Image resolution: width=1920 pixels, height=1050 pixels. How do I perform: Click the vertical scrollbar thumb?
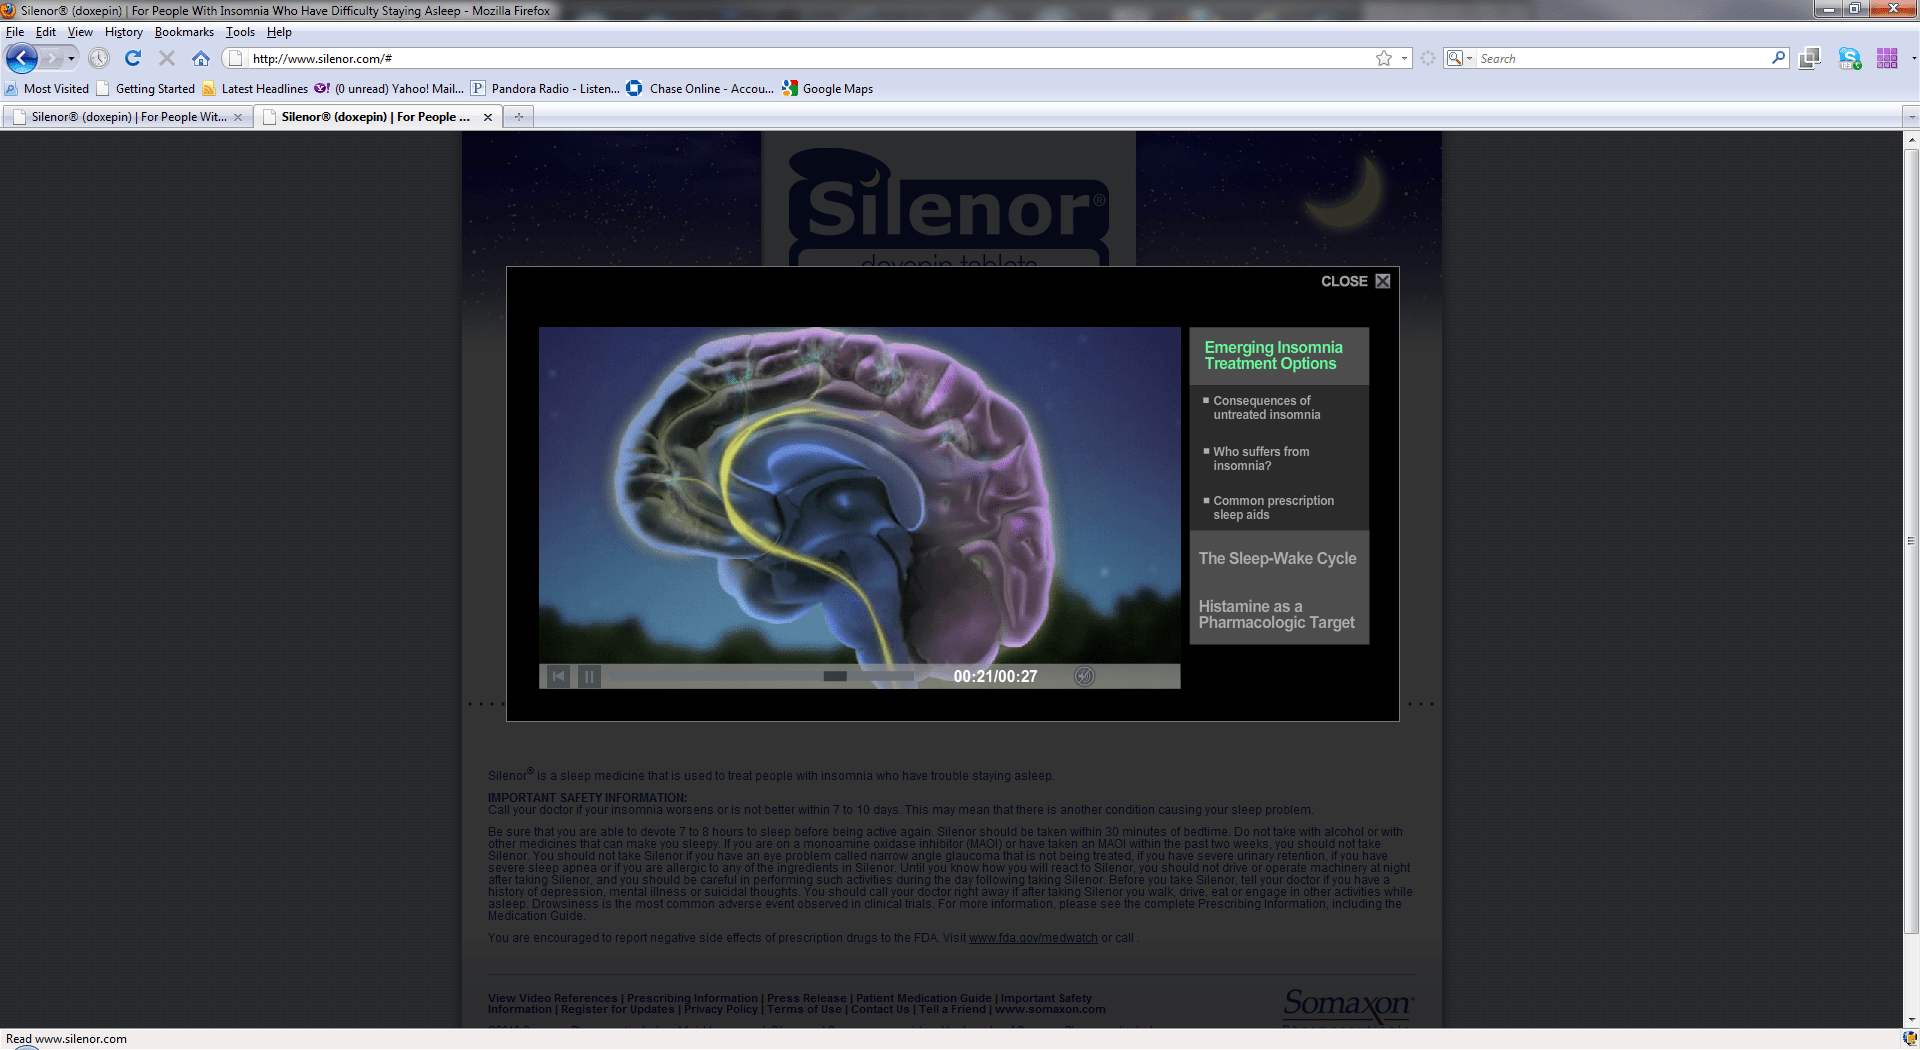tap(1911, 541)
